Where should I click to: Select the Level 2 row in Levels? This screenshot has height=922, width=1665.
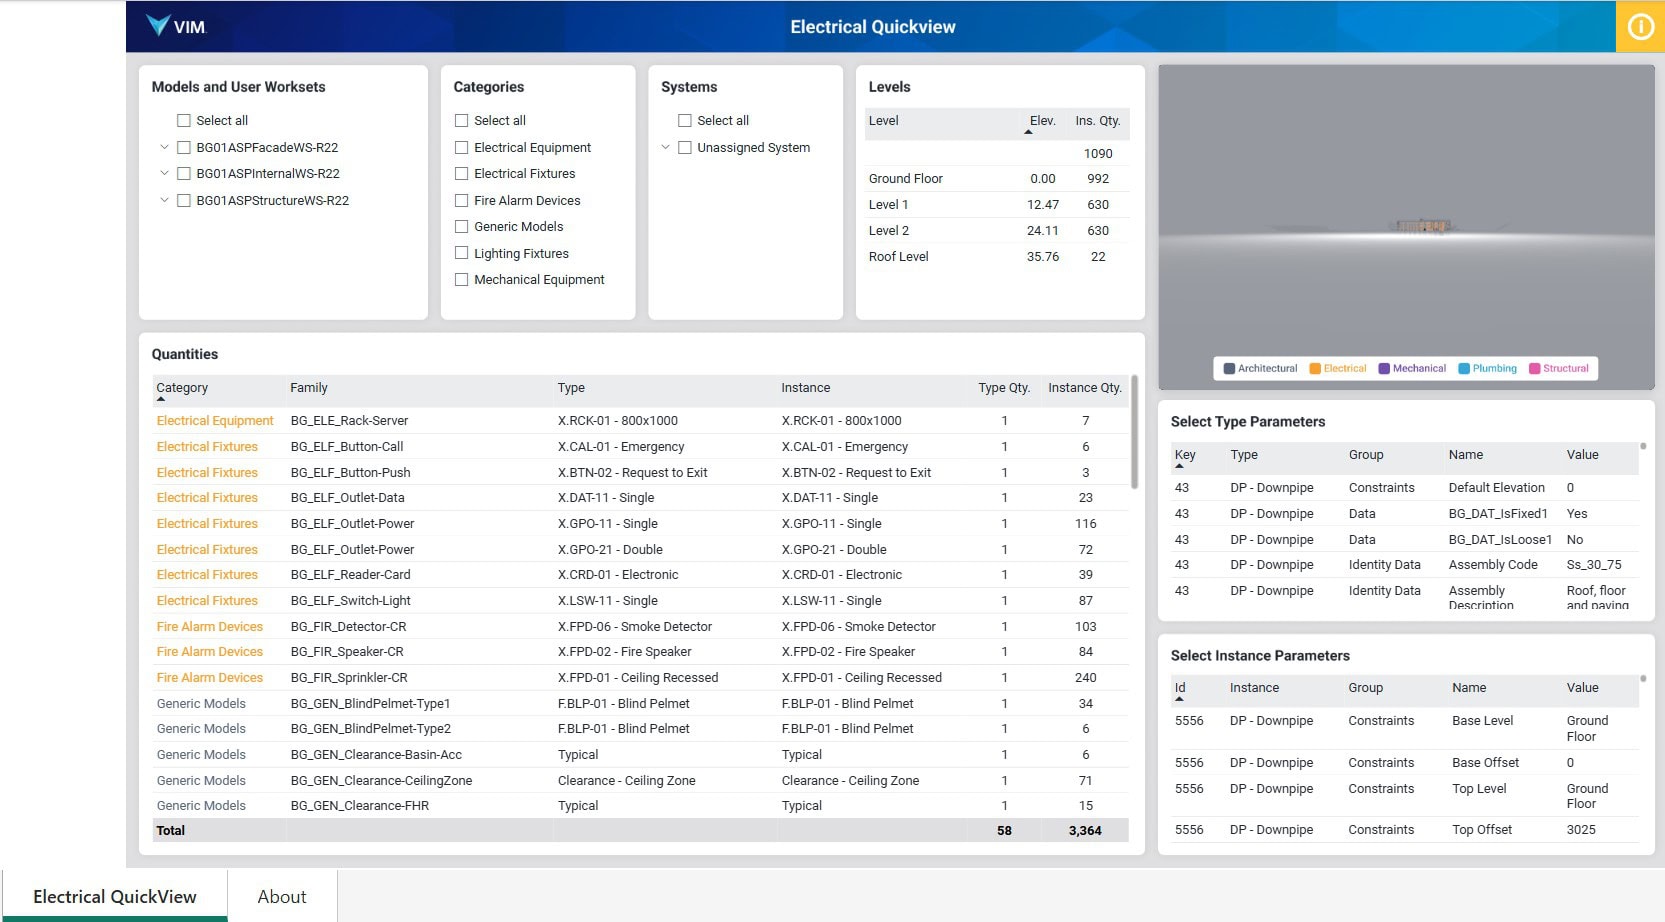997,231
